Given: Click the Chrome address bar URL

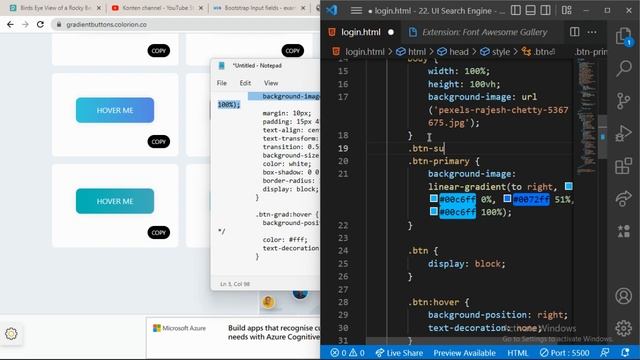Looking at the screenshot, I should pos(107,24).
